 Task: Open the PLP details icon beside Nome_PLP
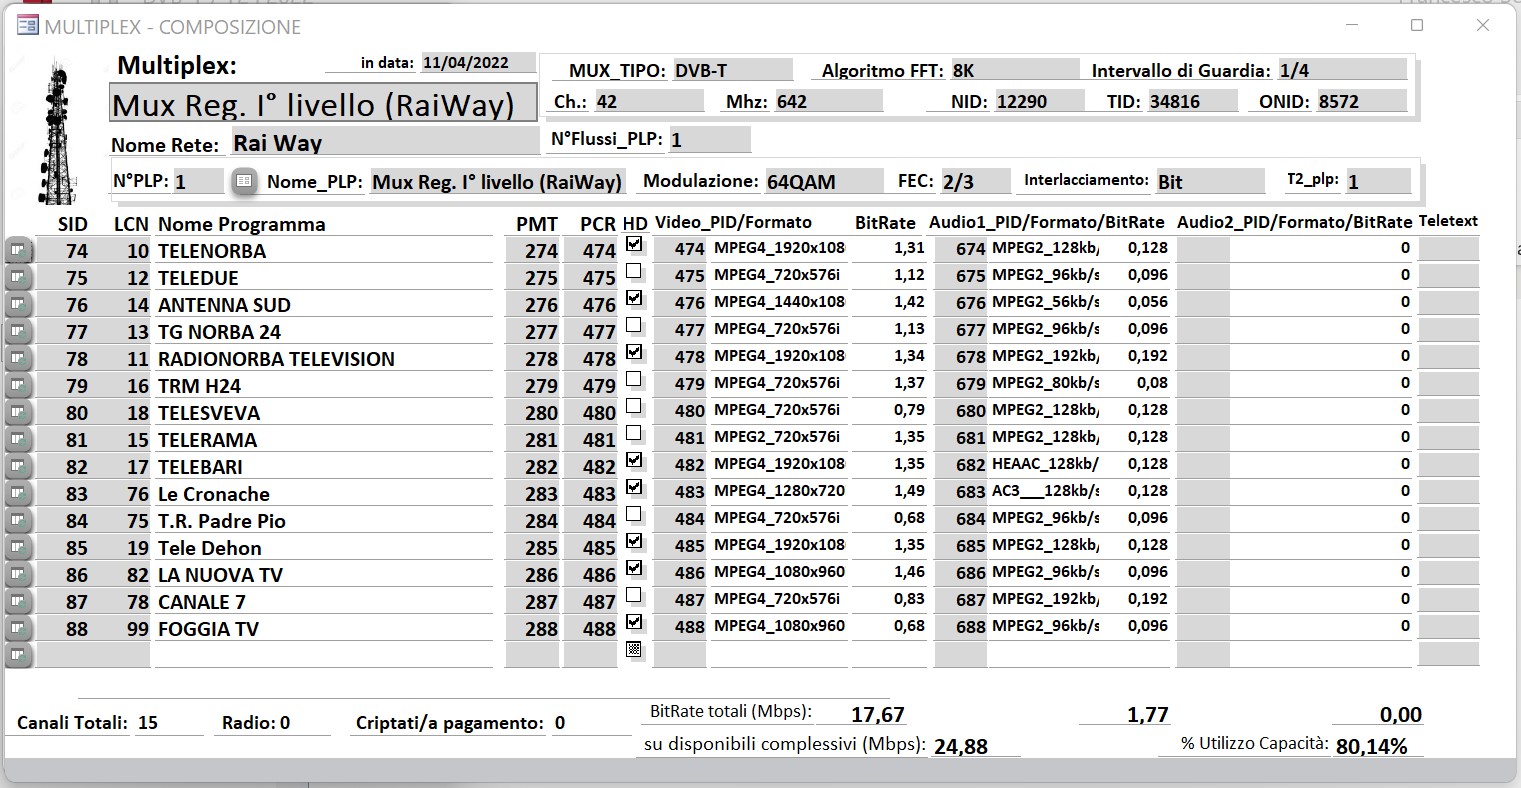pyautogui.click(x=244, y=182)
